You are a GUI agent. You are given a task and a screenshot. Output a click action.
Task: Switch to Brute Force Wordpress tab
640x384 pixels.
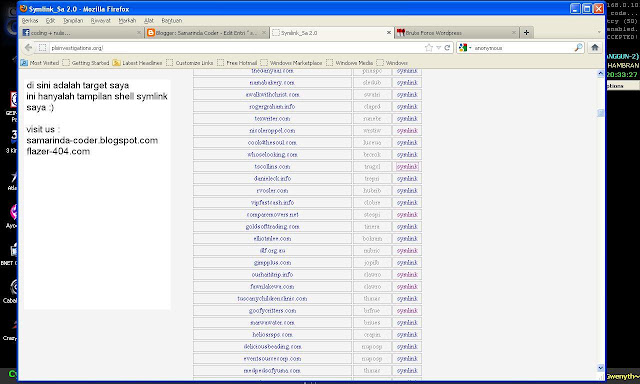point(456,33)
